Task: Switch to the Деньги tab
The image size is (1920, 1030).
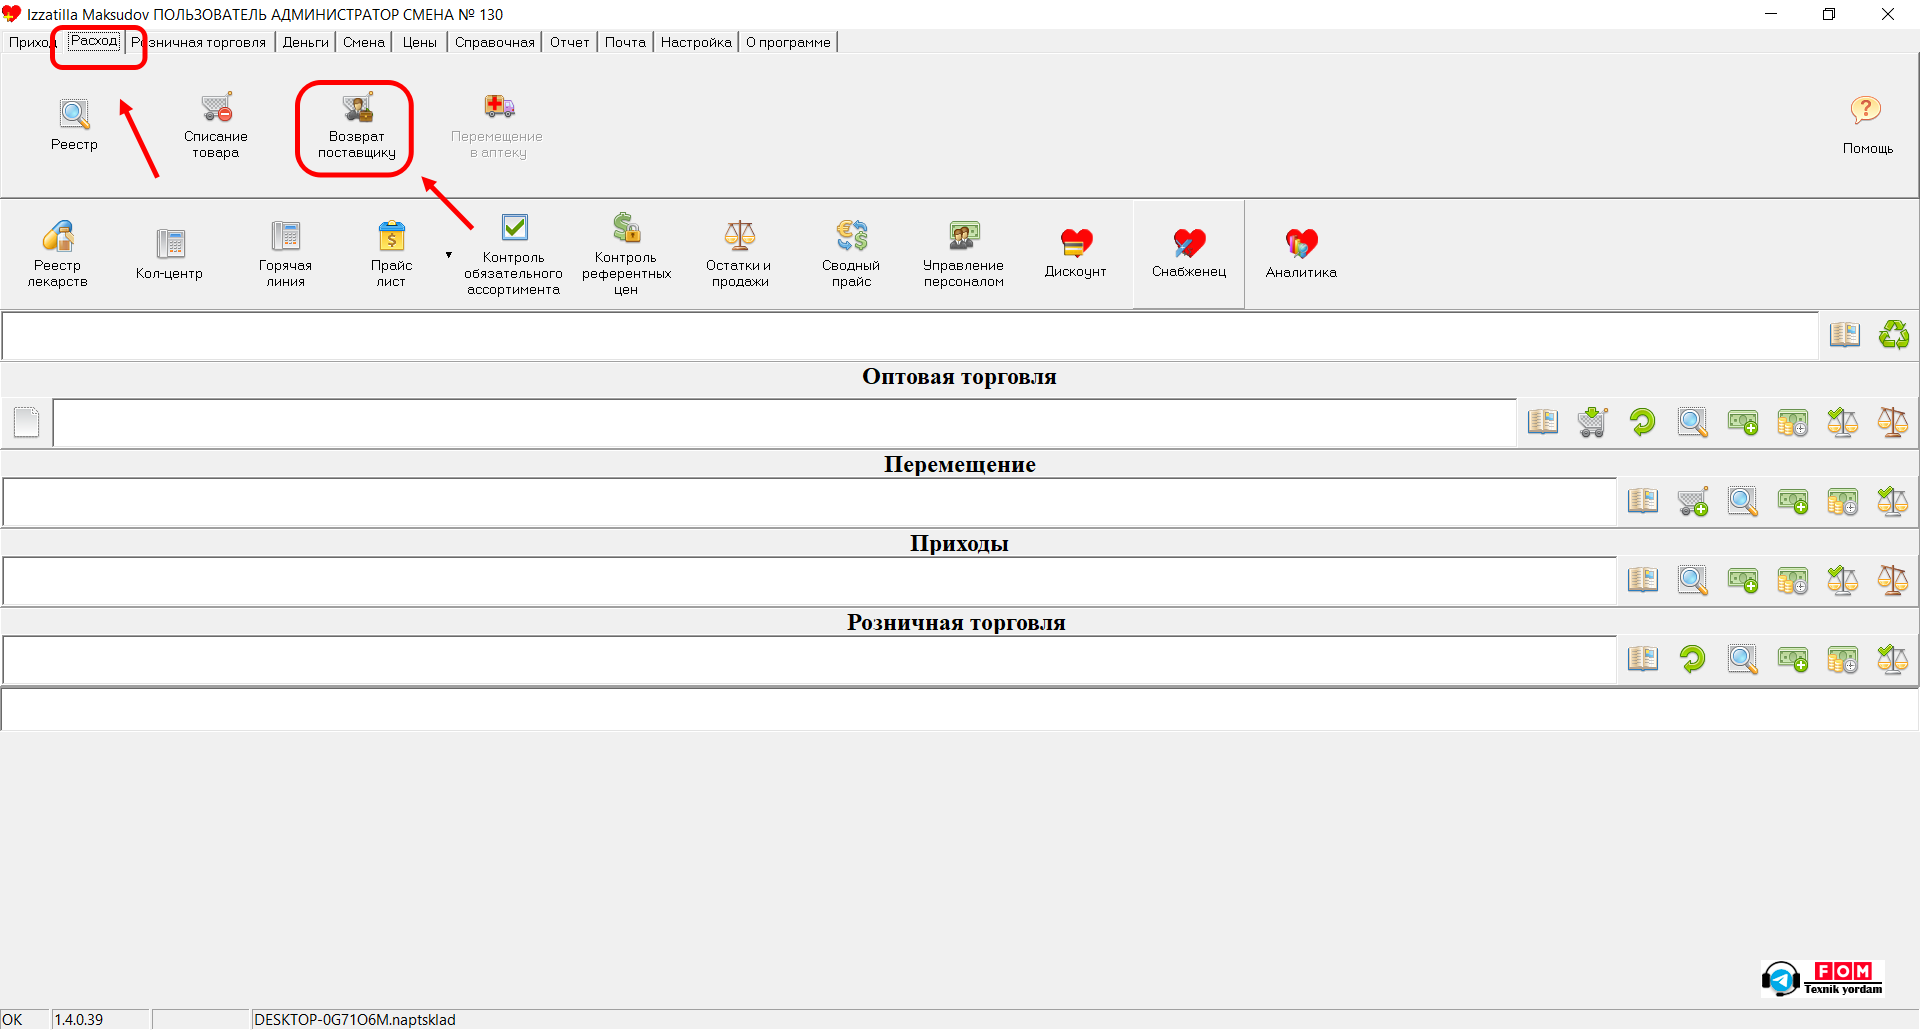Action: coord(305,42)
